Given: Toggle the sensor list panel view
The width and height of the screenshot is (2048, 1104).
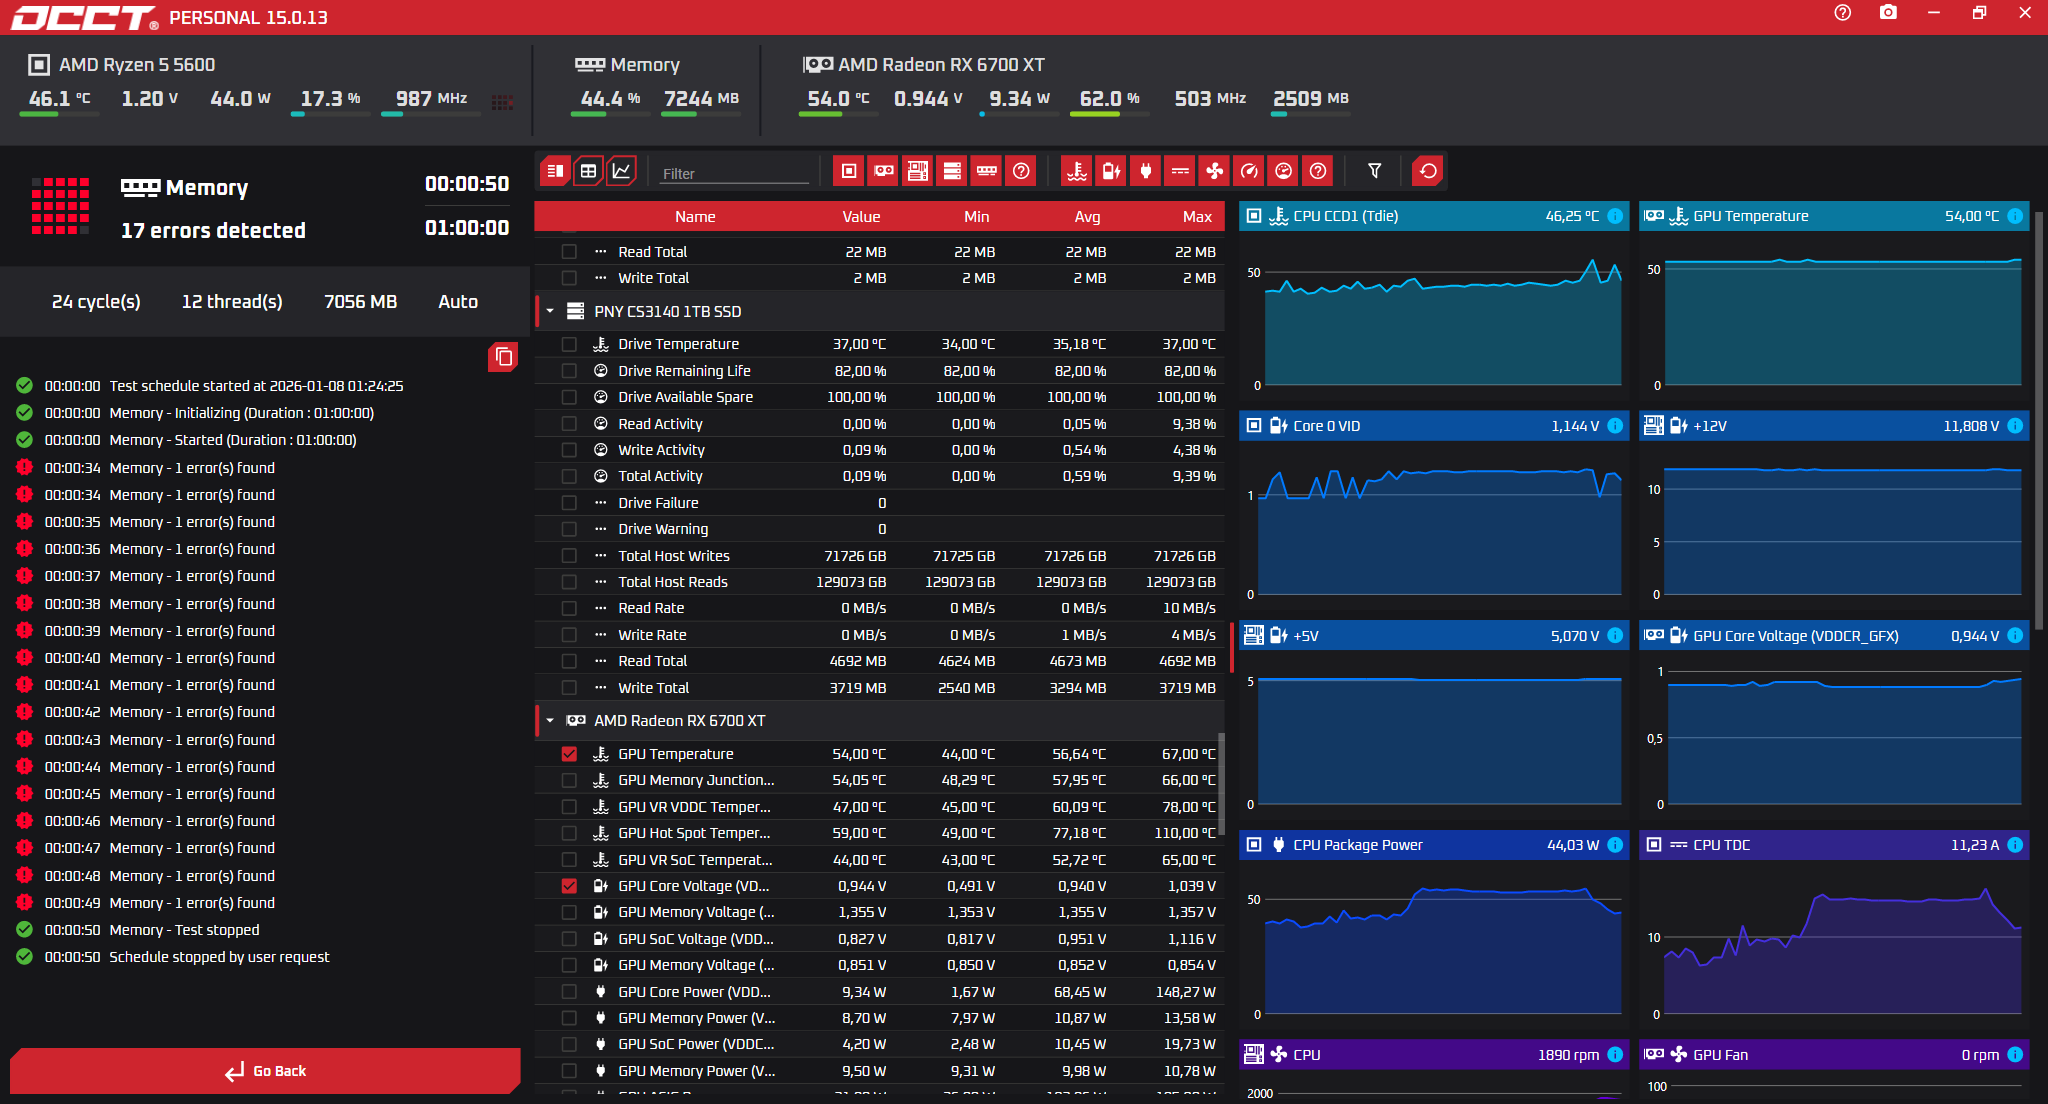Looking at the screenshot, I should [x=555, y=171].
